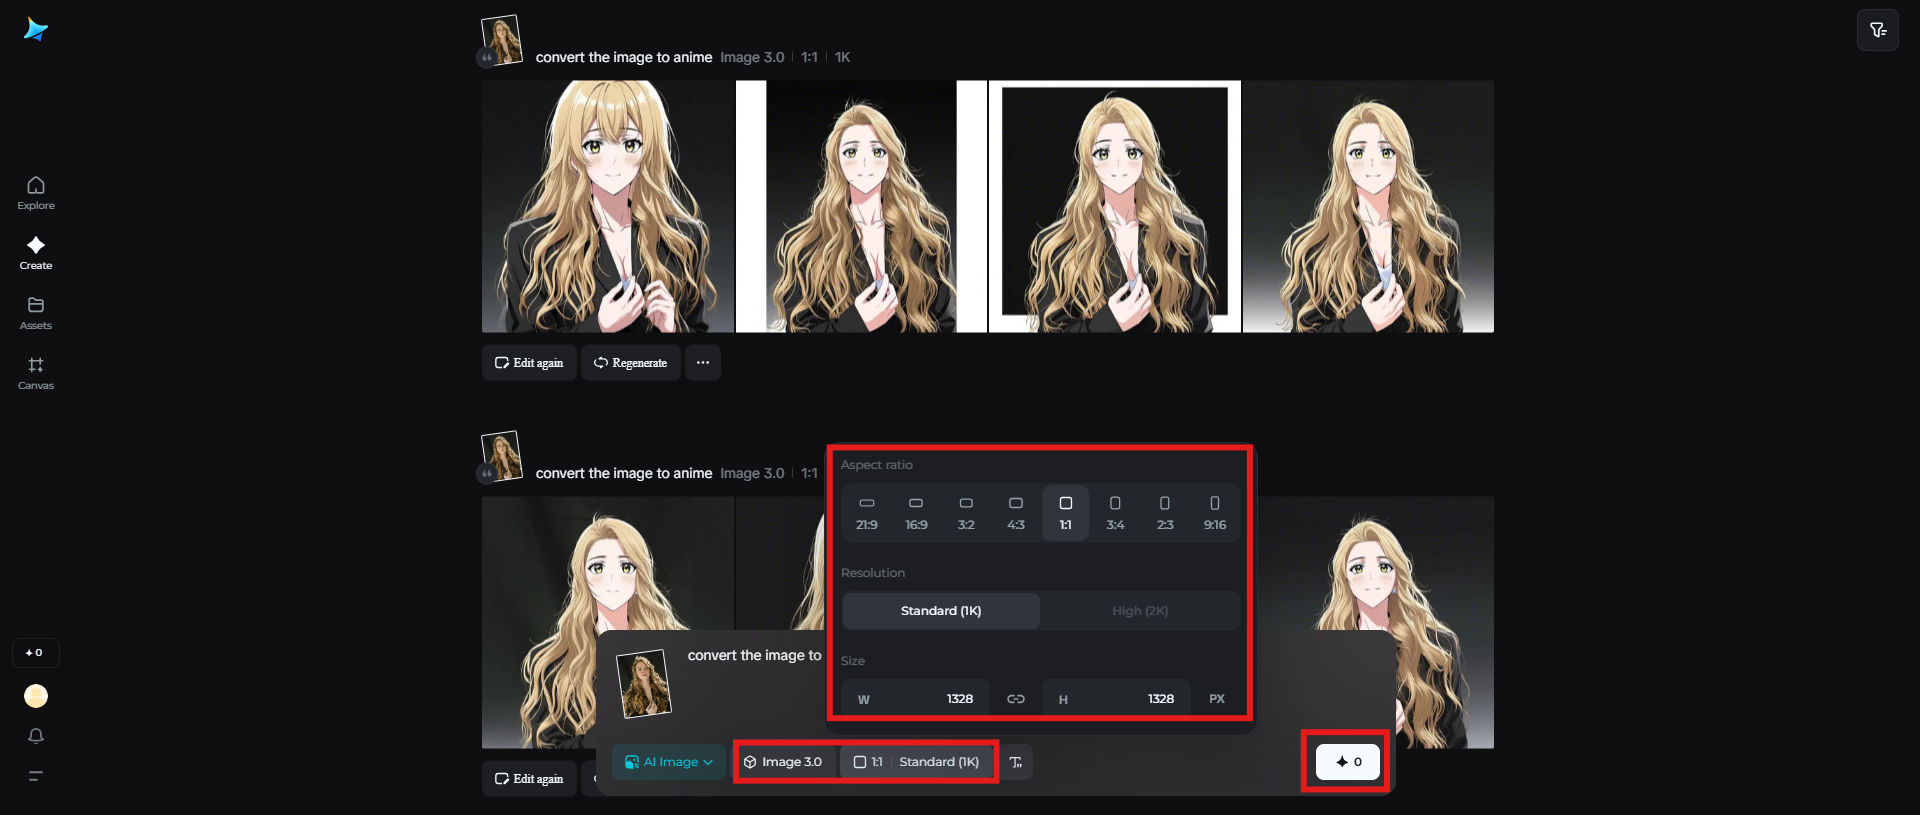Select the 2:3 aspect ratio
1920x815 pixels.
pos(1165,513)
